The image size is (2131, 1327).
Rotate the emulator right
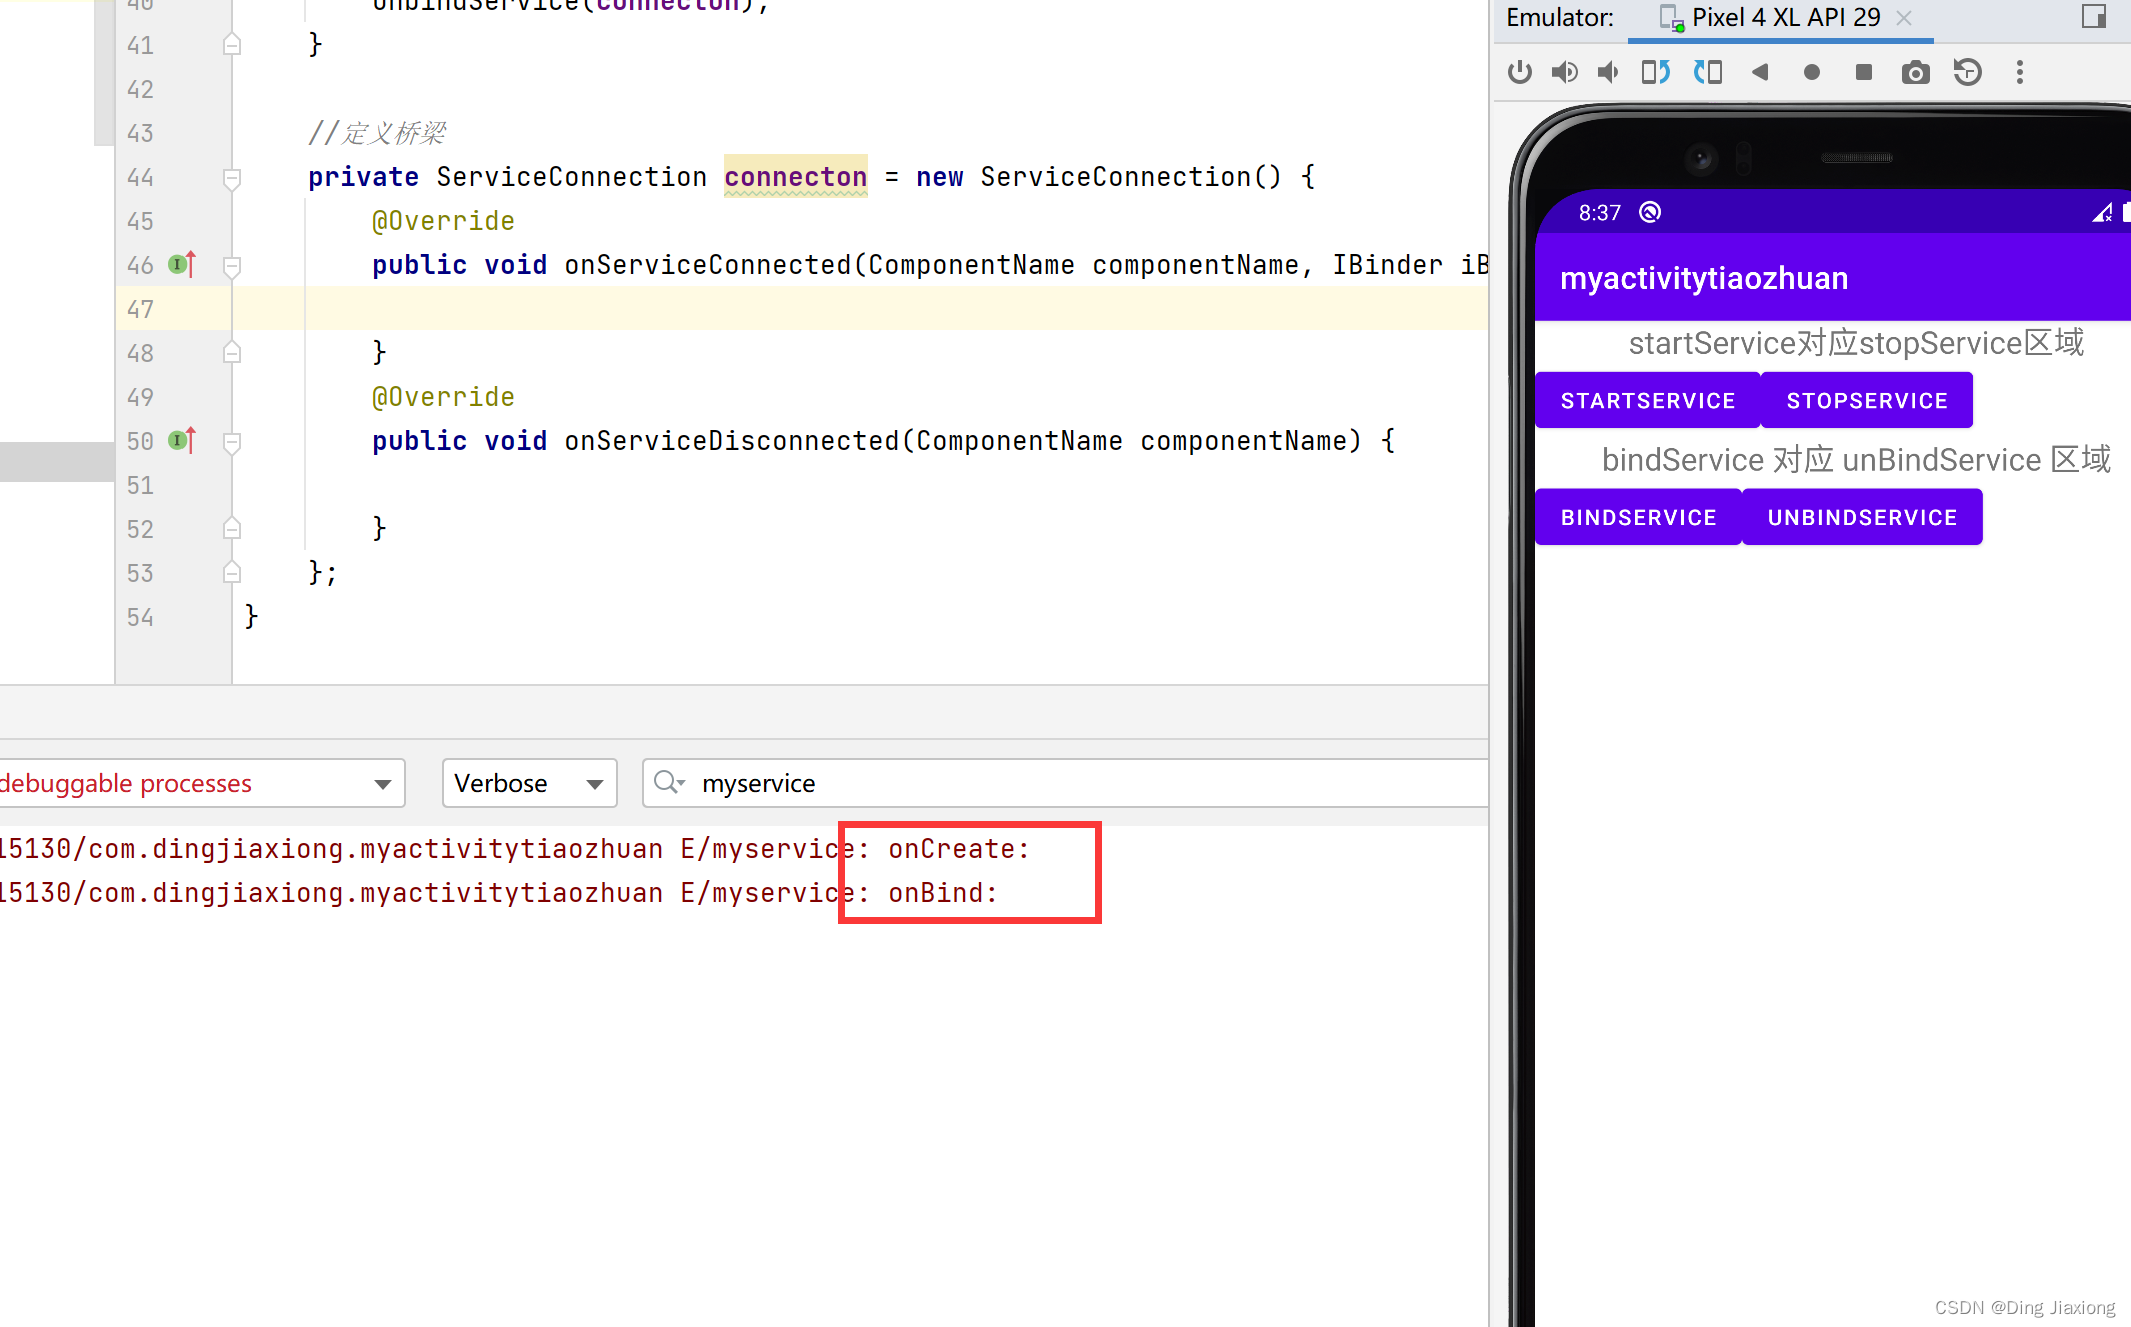tap(1707, 72)
